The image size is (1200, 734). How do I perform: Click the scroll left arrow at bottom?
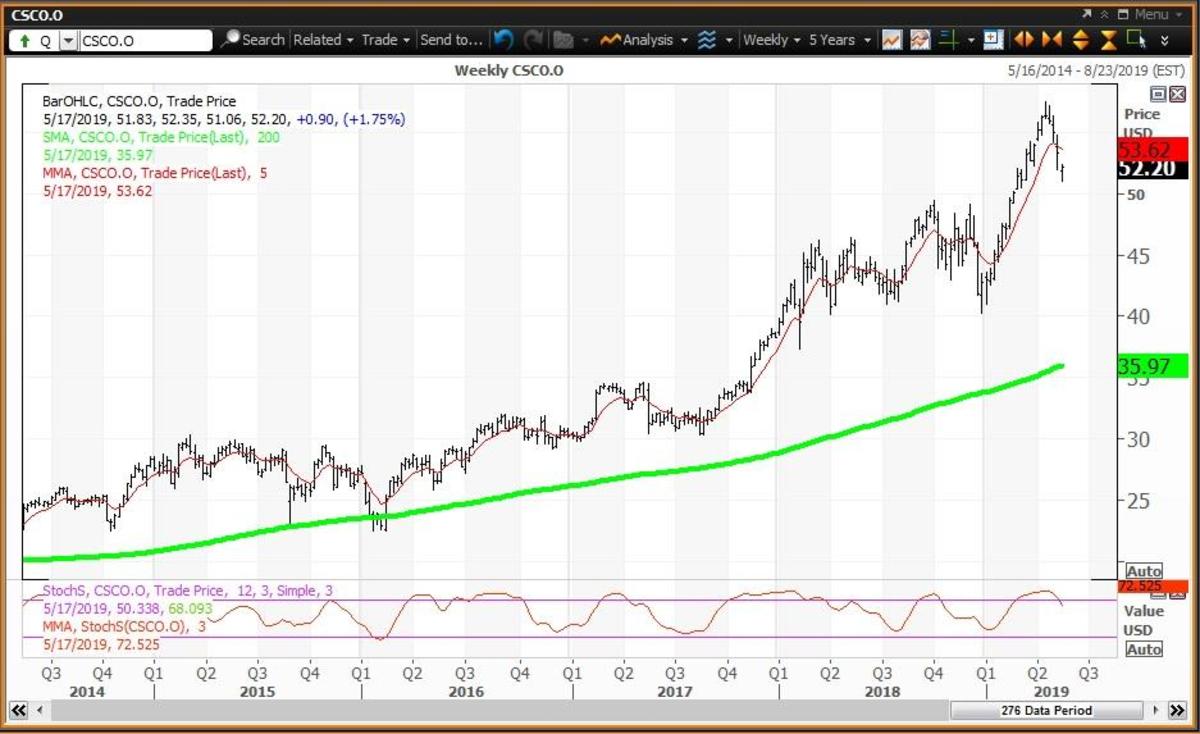[39, 710]
